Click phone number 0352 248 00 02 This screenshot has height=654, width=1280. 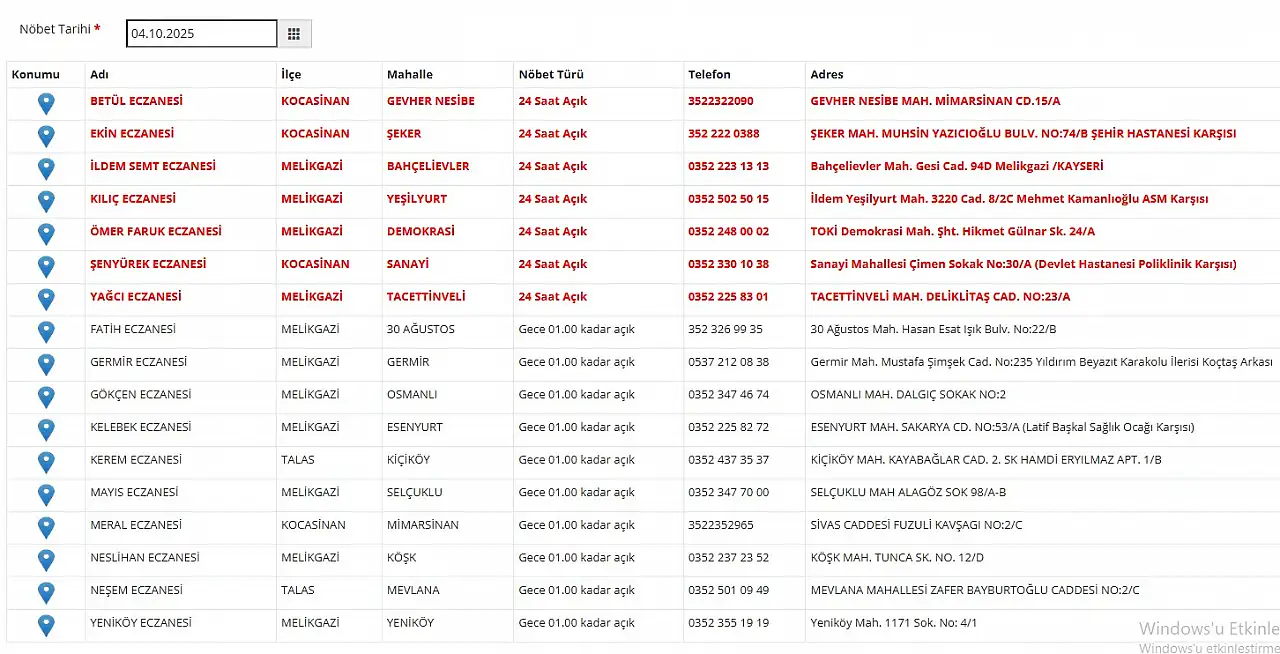point(728,231)
